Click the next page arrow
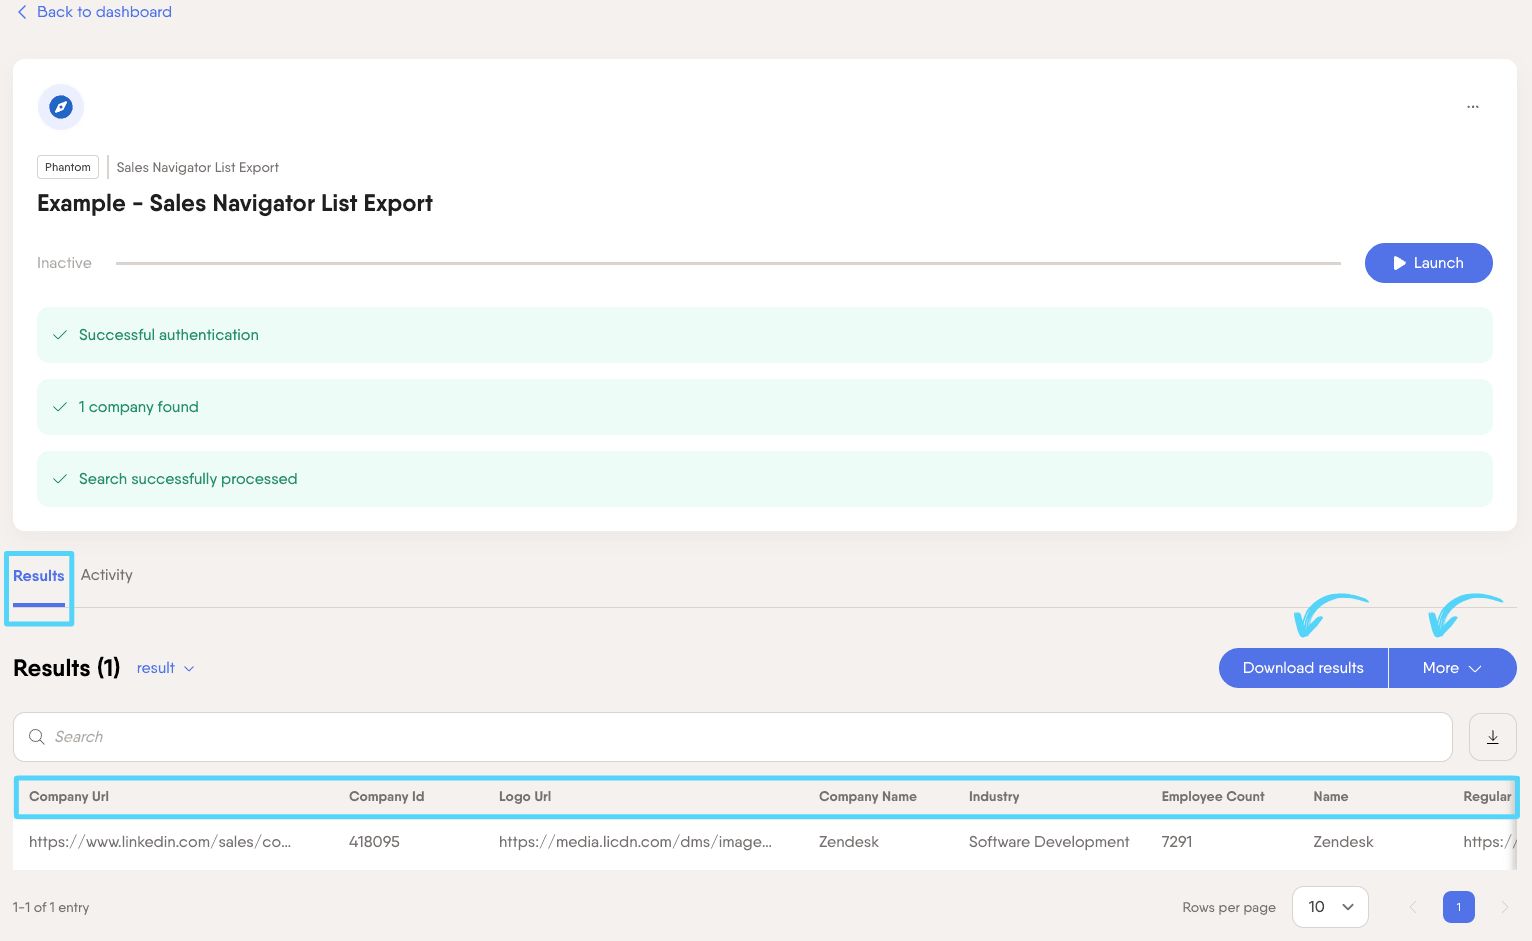Image resolution: width=1532 pixels, height=941 pixels. click(1504, 907)
